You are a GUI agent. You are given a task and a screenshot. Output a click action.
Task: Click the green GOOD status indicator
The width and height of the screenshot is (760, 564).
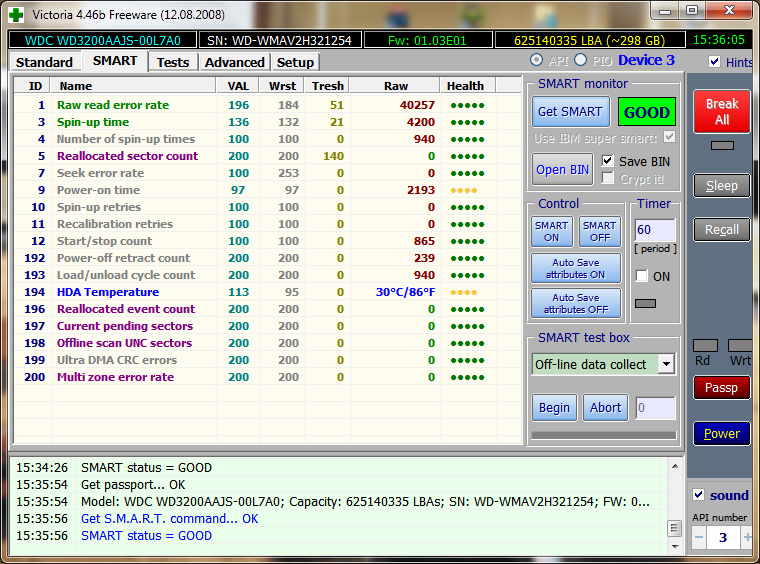646,112
